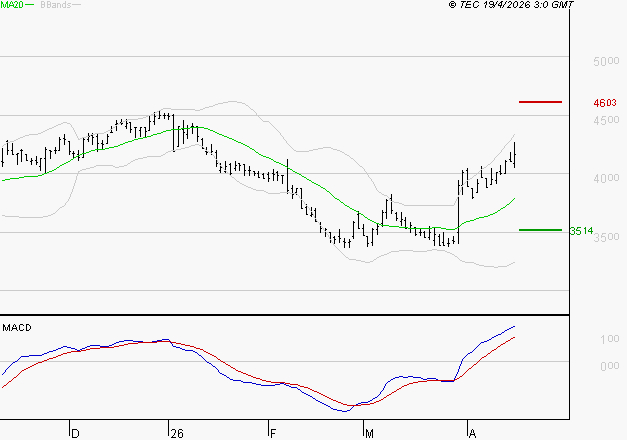The image size is (627, 440).
Task: Click the 5000 price axis label
Action: pos(606,61)
